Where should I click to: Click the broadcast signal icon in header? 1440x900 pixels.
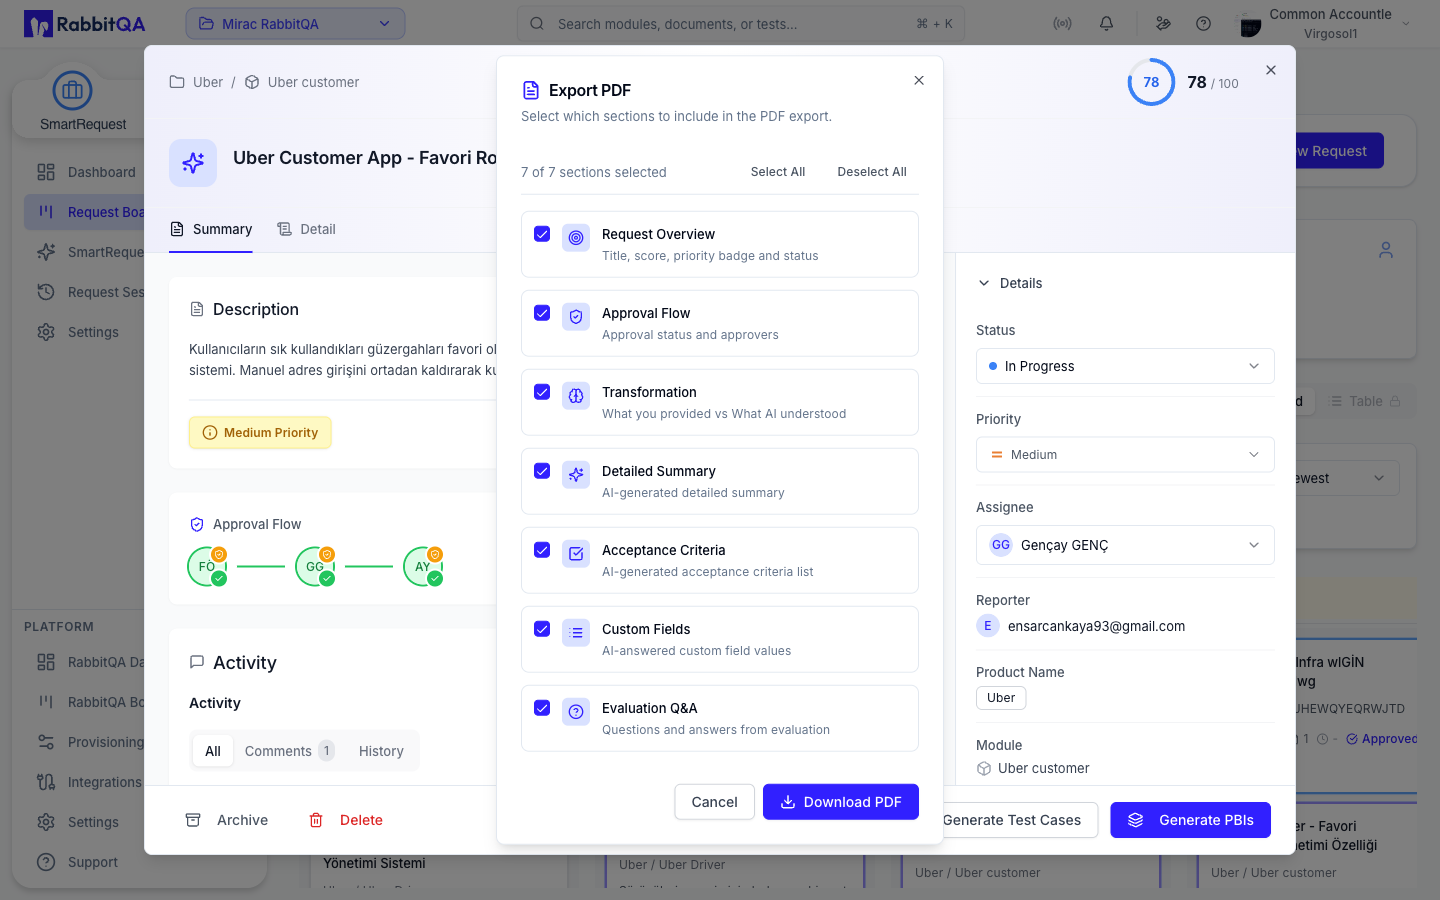(1063, 24)
